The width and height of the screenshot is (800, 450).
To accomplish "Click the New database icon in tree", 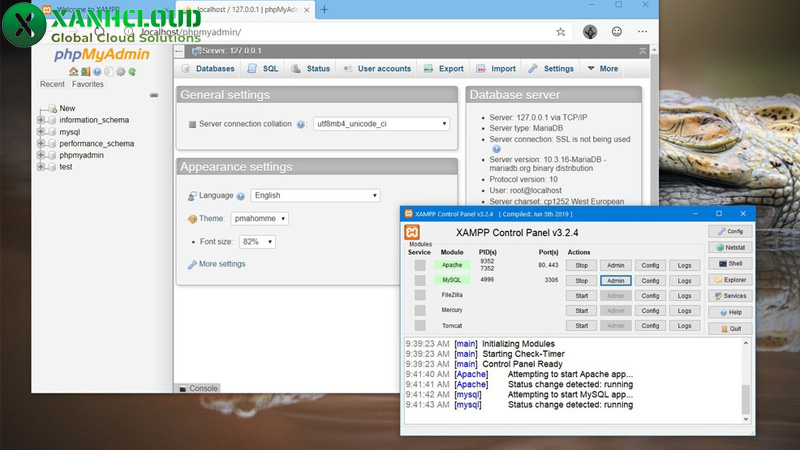I will tap(52, 108).
